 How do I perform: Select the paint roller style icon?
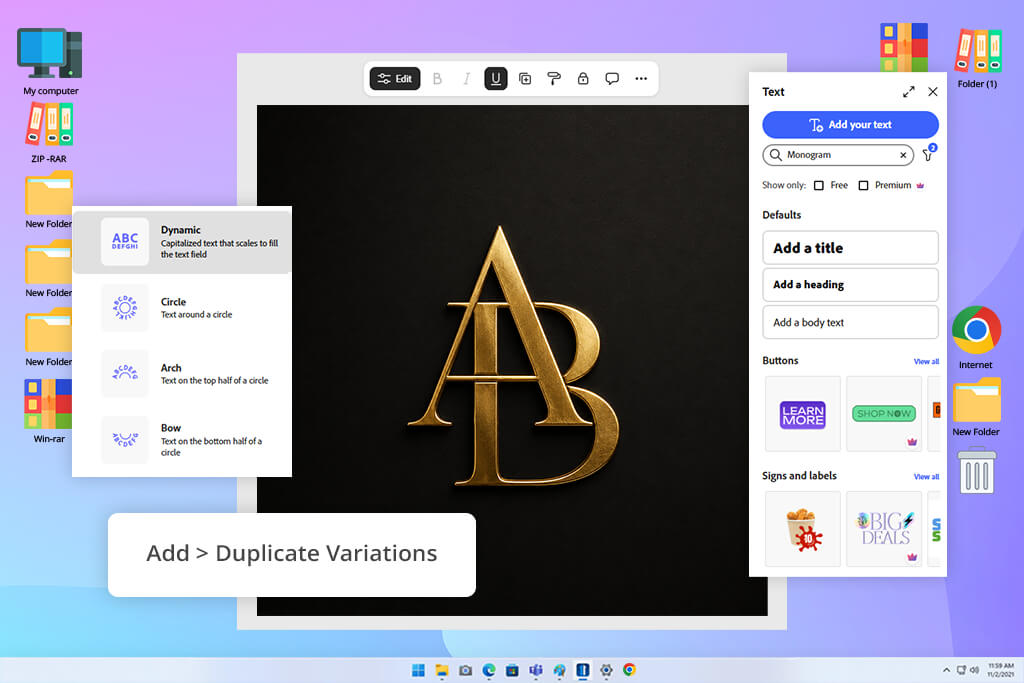(554, 79)
